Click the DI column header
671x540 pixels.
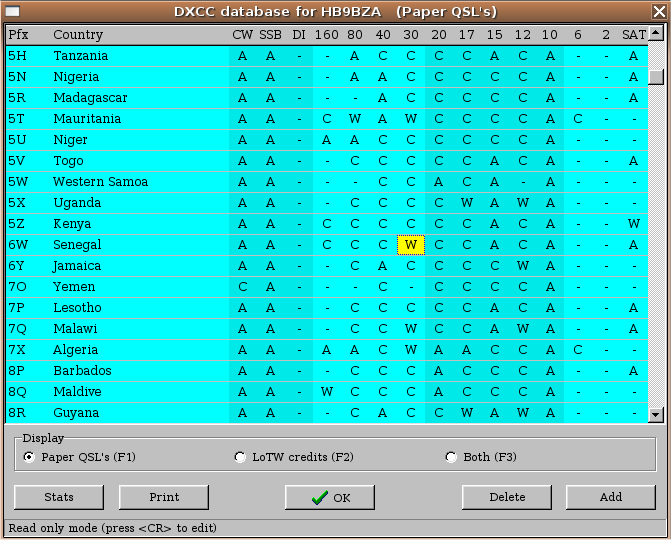coord(299,34)
